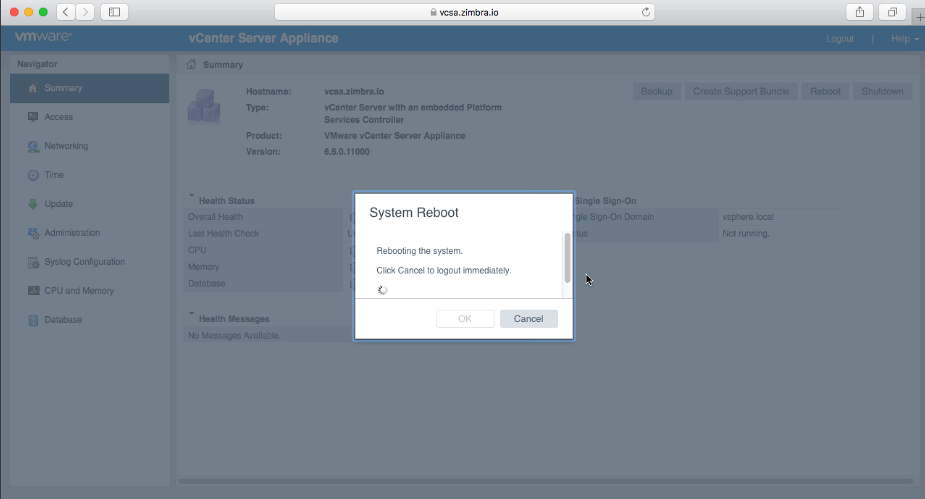Click the Administration users icon

coord(33,233)
